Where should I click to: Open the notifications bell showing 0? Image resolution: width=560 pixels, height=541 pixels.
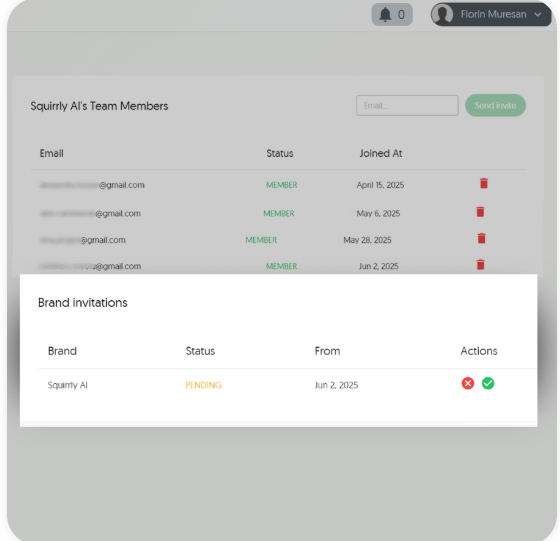(392, 15)
